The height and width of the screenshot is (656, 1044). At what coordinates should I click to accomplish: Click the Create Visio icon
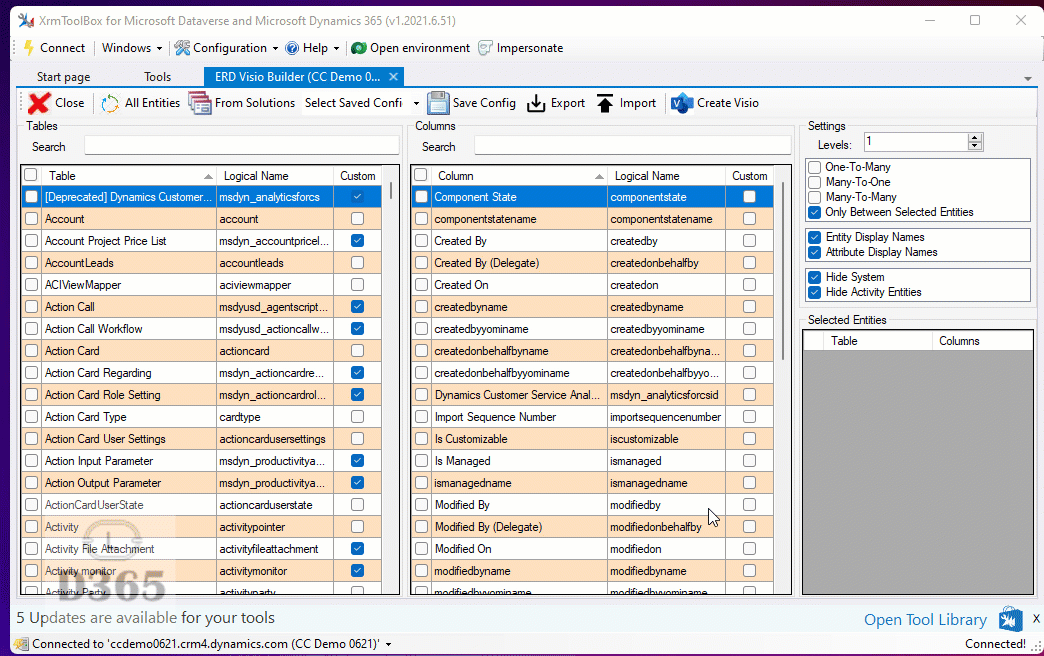point(682,103)
